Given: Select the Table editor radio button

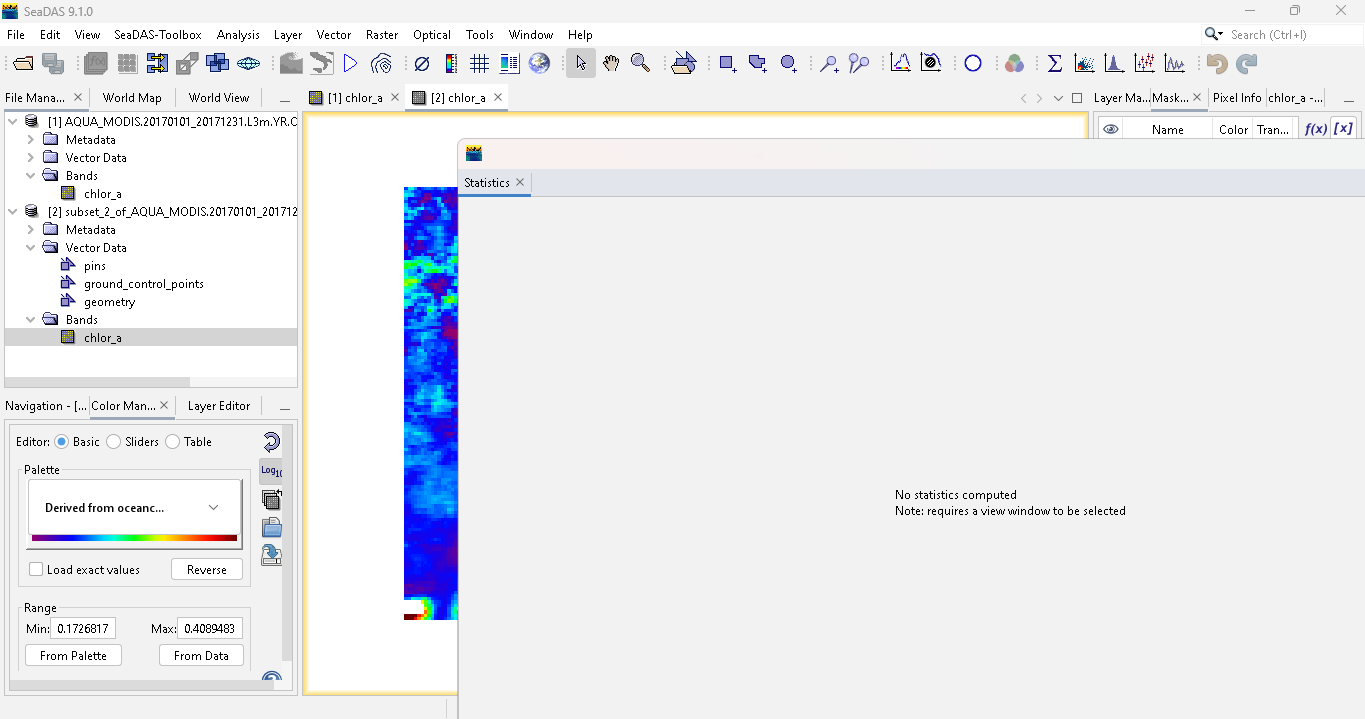Looking at the screenshot, I should click(173, 442).
